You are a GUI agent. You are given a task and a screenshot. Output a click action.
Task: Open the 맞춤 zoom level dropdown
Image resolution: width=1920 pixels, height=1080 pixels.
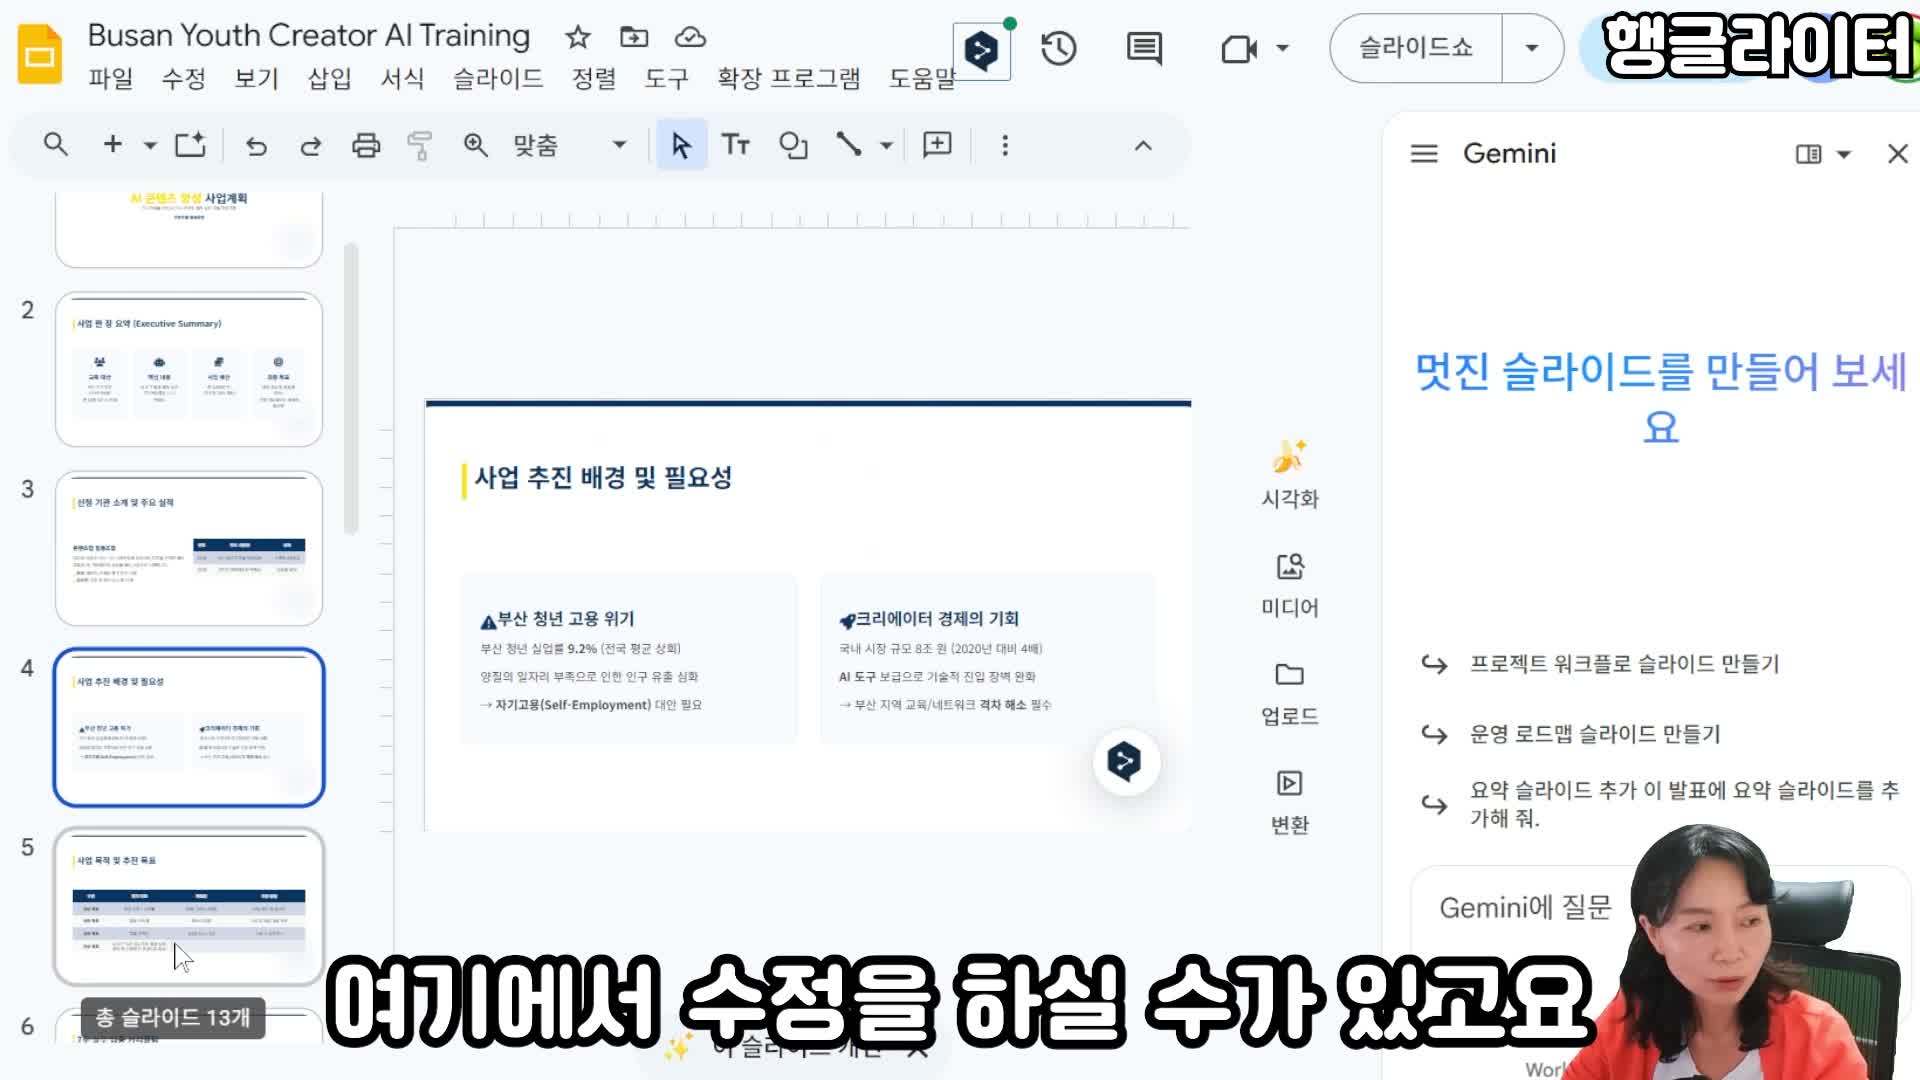tap(570, 146)
